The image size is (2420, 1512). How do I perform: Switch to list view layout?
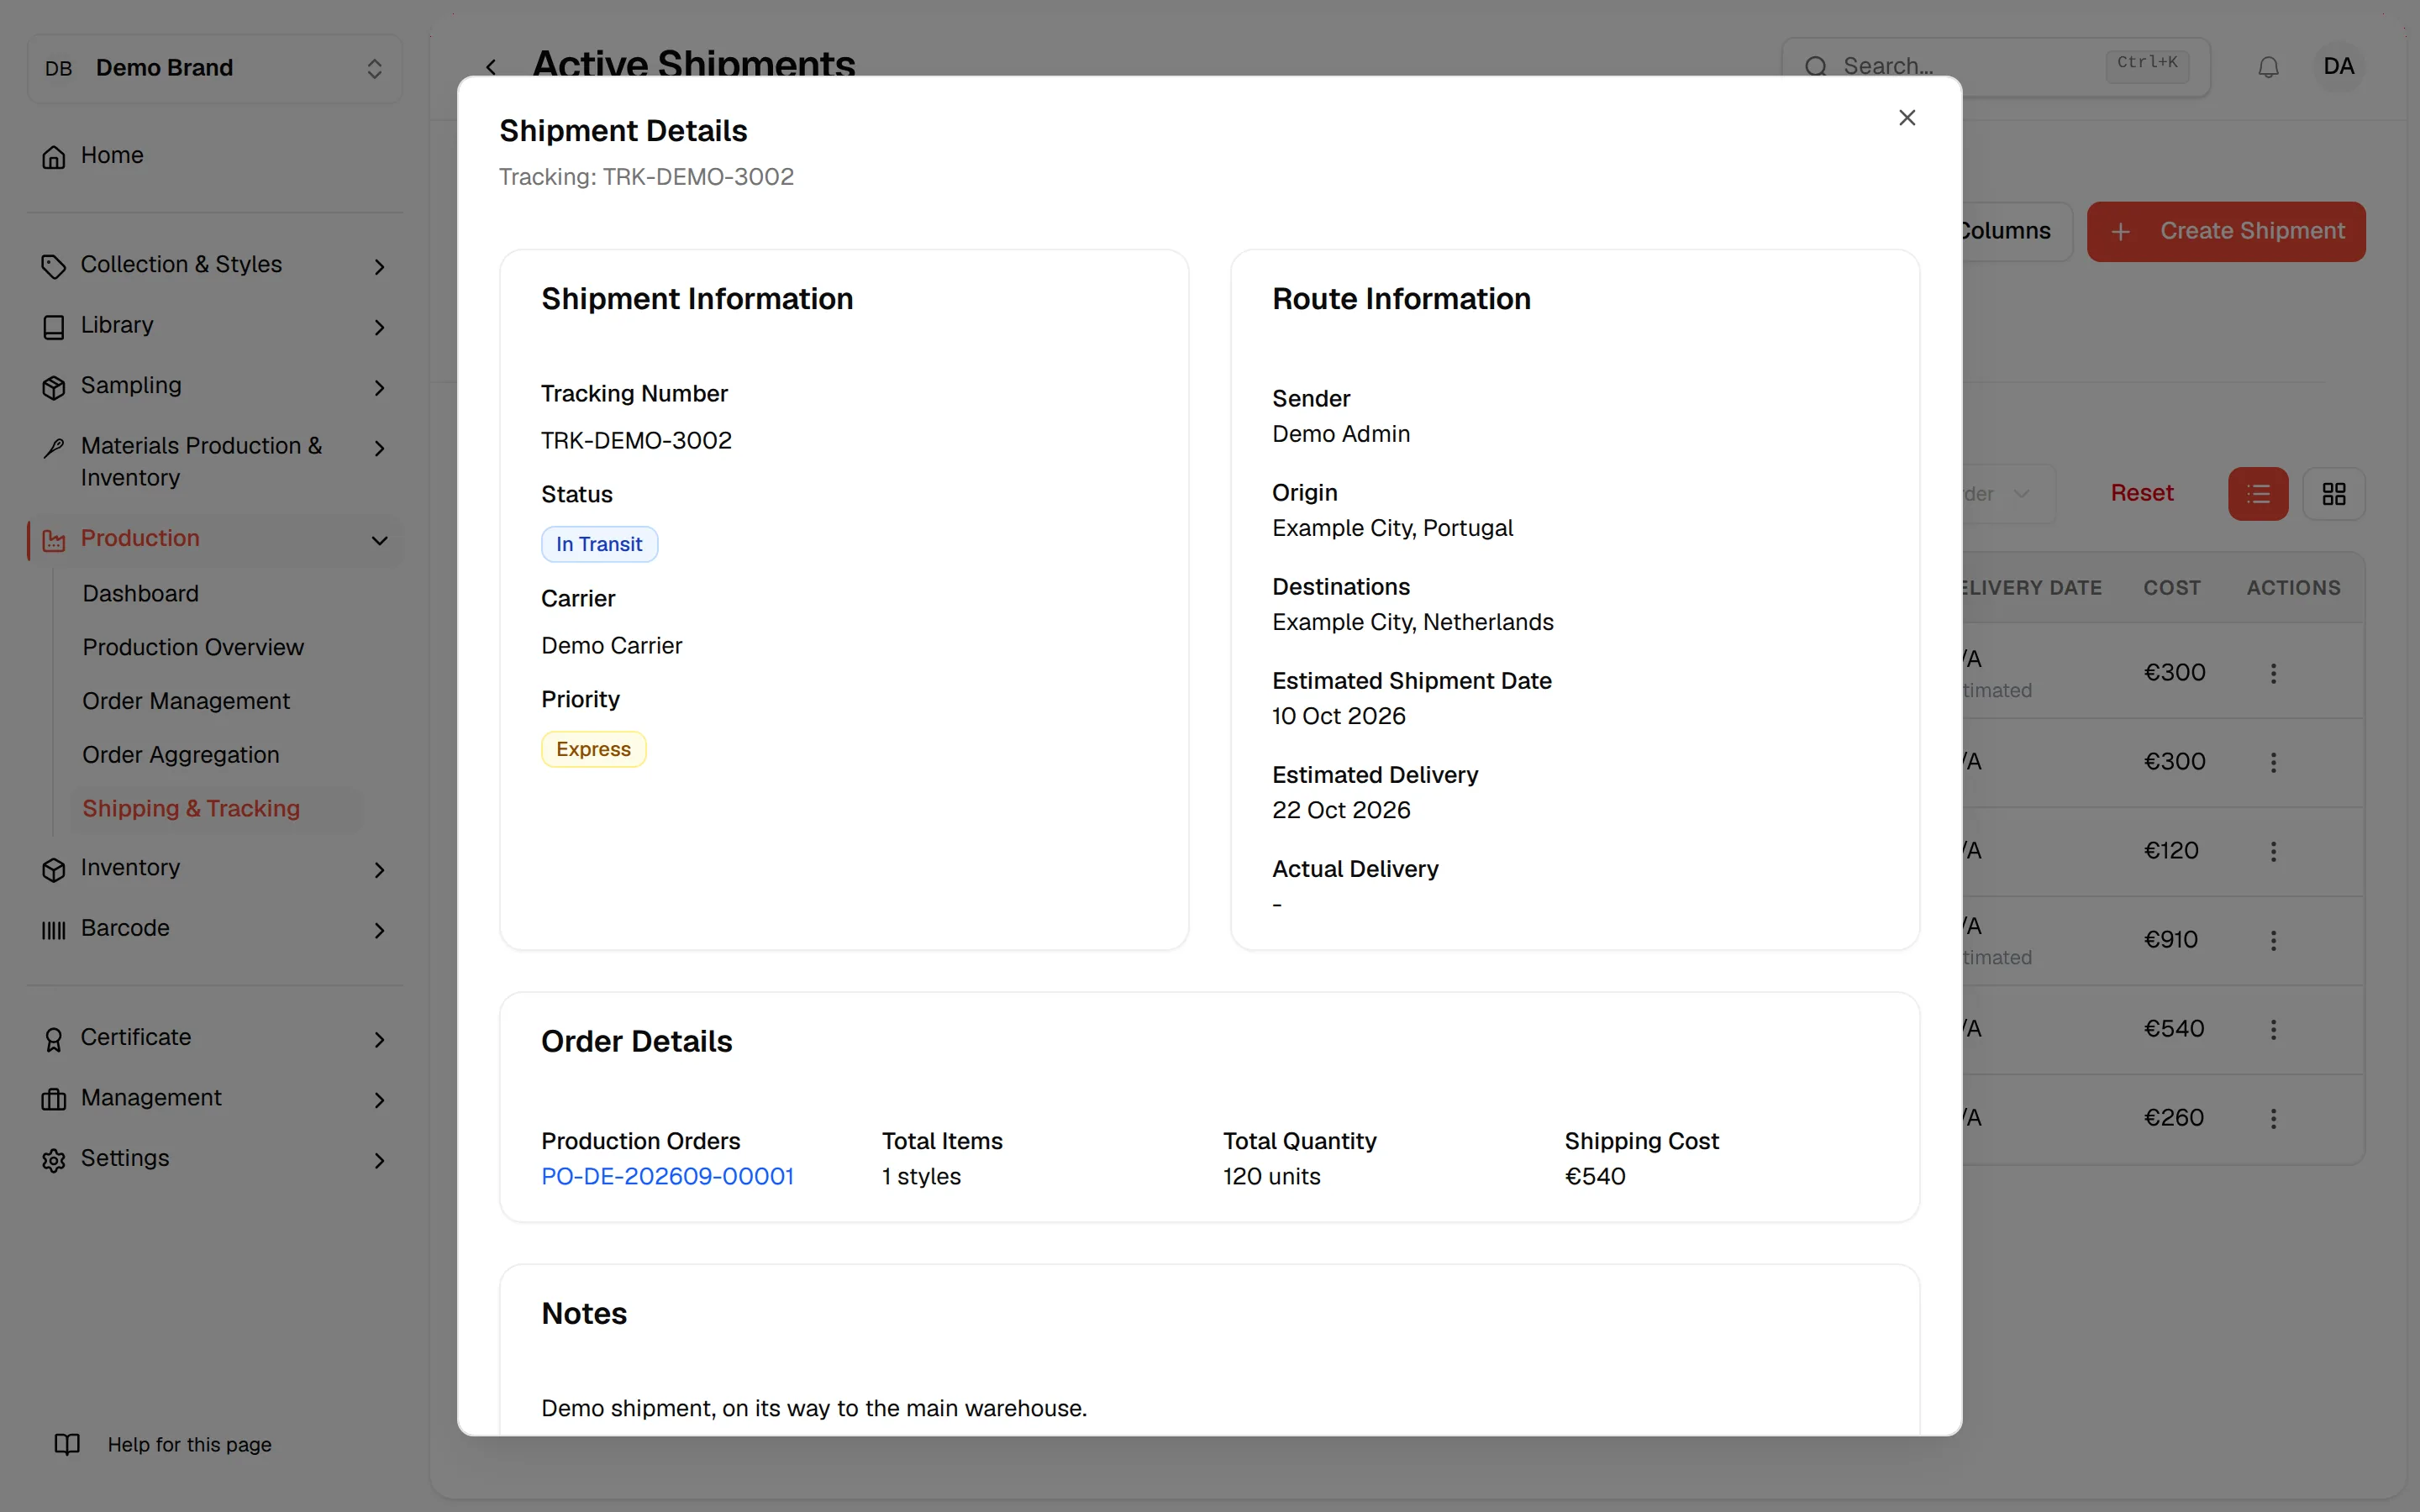2258,494
